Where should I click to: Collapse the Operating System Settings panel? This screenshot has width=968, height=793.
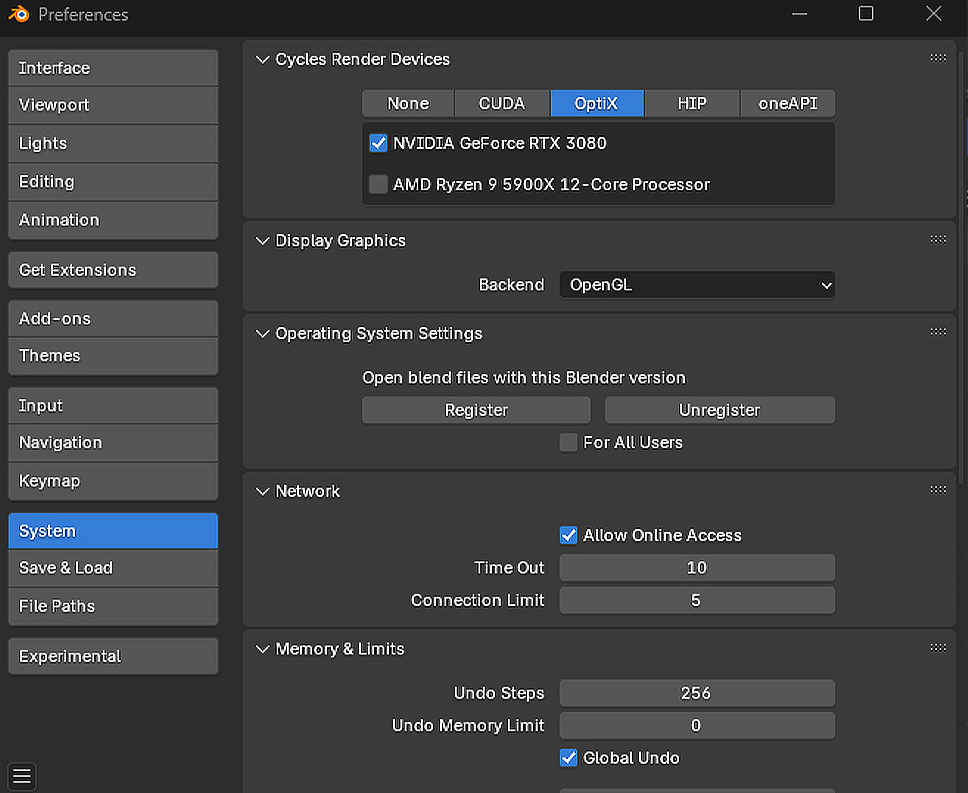[262, 334]
